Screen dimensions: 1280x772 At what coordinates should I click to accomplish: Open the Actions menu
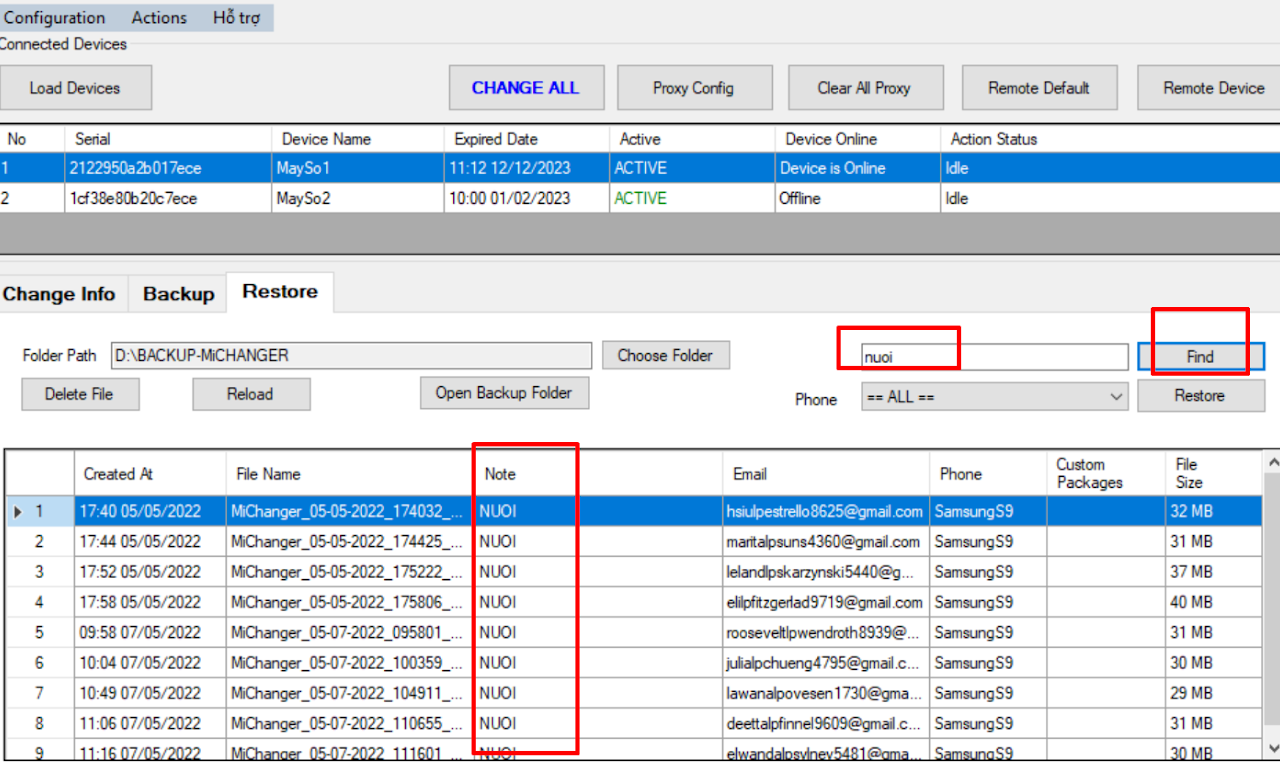(x=159, y=18)
